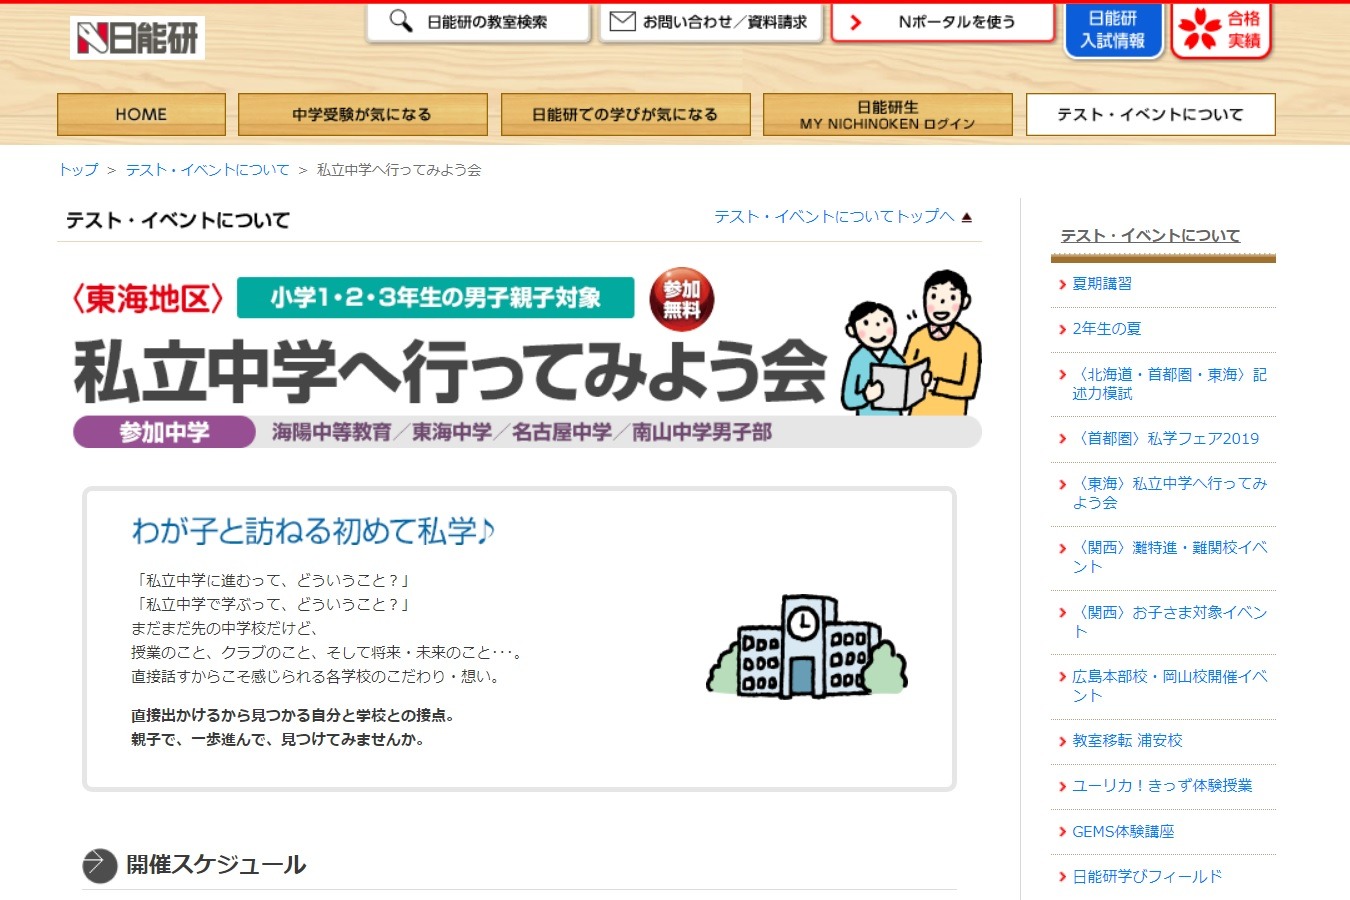
Task: Open 〈首都圏〉私学フェア2019 link
Action: 1166,438
